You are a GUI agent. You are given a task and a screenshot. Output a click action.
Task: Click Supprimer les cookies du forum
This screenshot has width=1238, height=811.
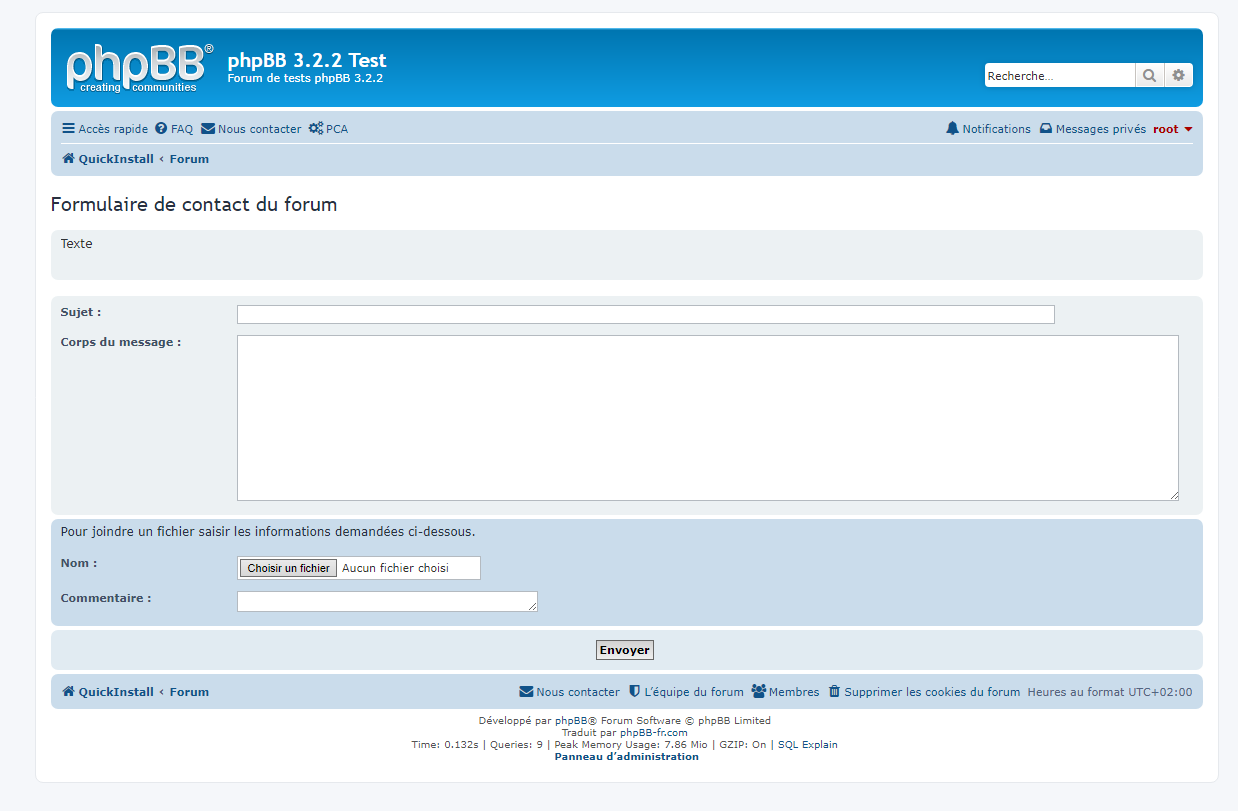coord(924,692)
